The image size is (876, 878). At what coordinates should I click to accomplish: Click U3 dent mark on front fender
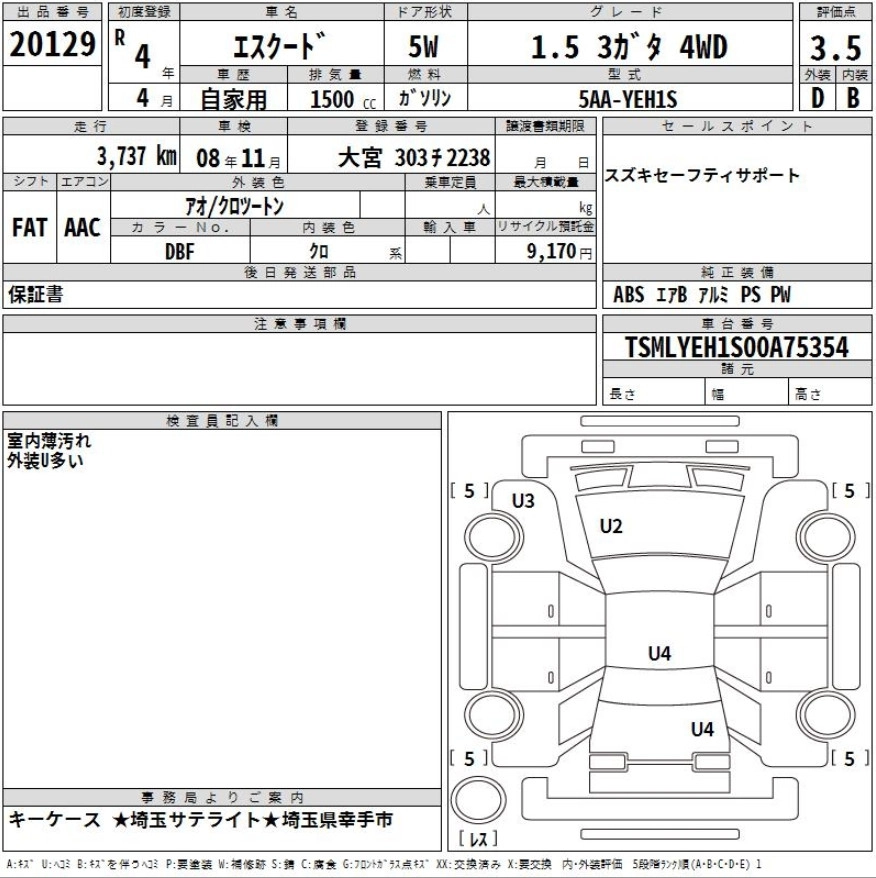click(523, 501)
